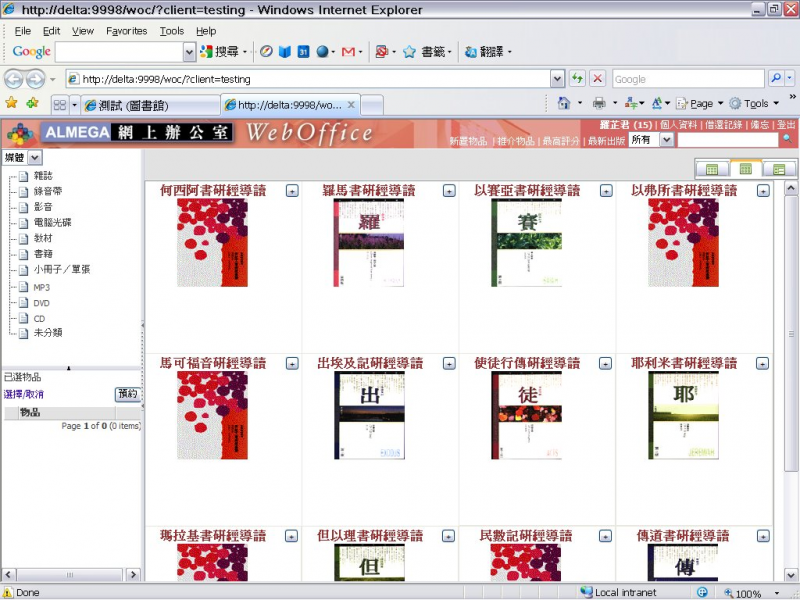Open the command bar Tools dropdown
Screen dimensions: 800x600
[754, 104]
